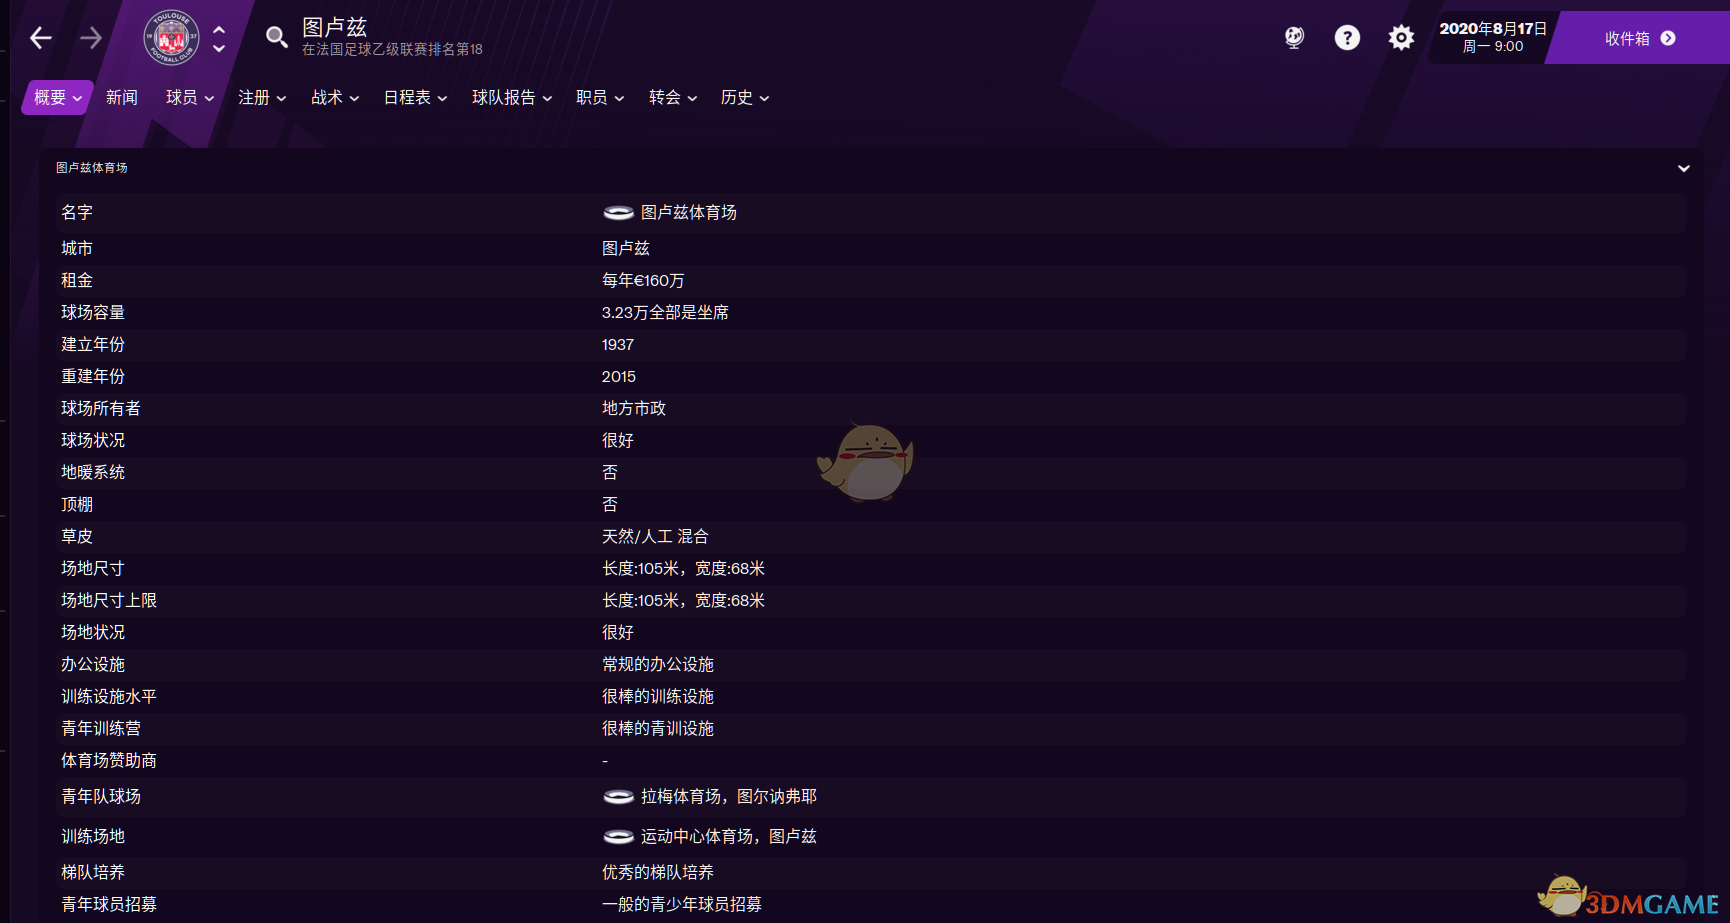Select the 常规的办公设施 value
Viewport: 1730px width, 923px height.
tap(658, 664)
